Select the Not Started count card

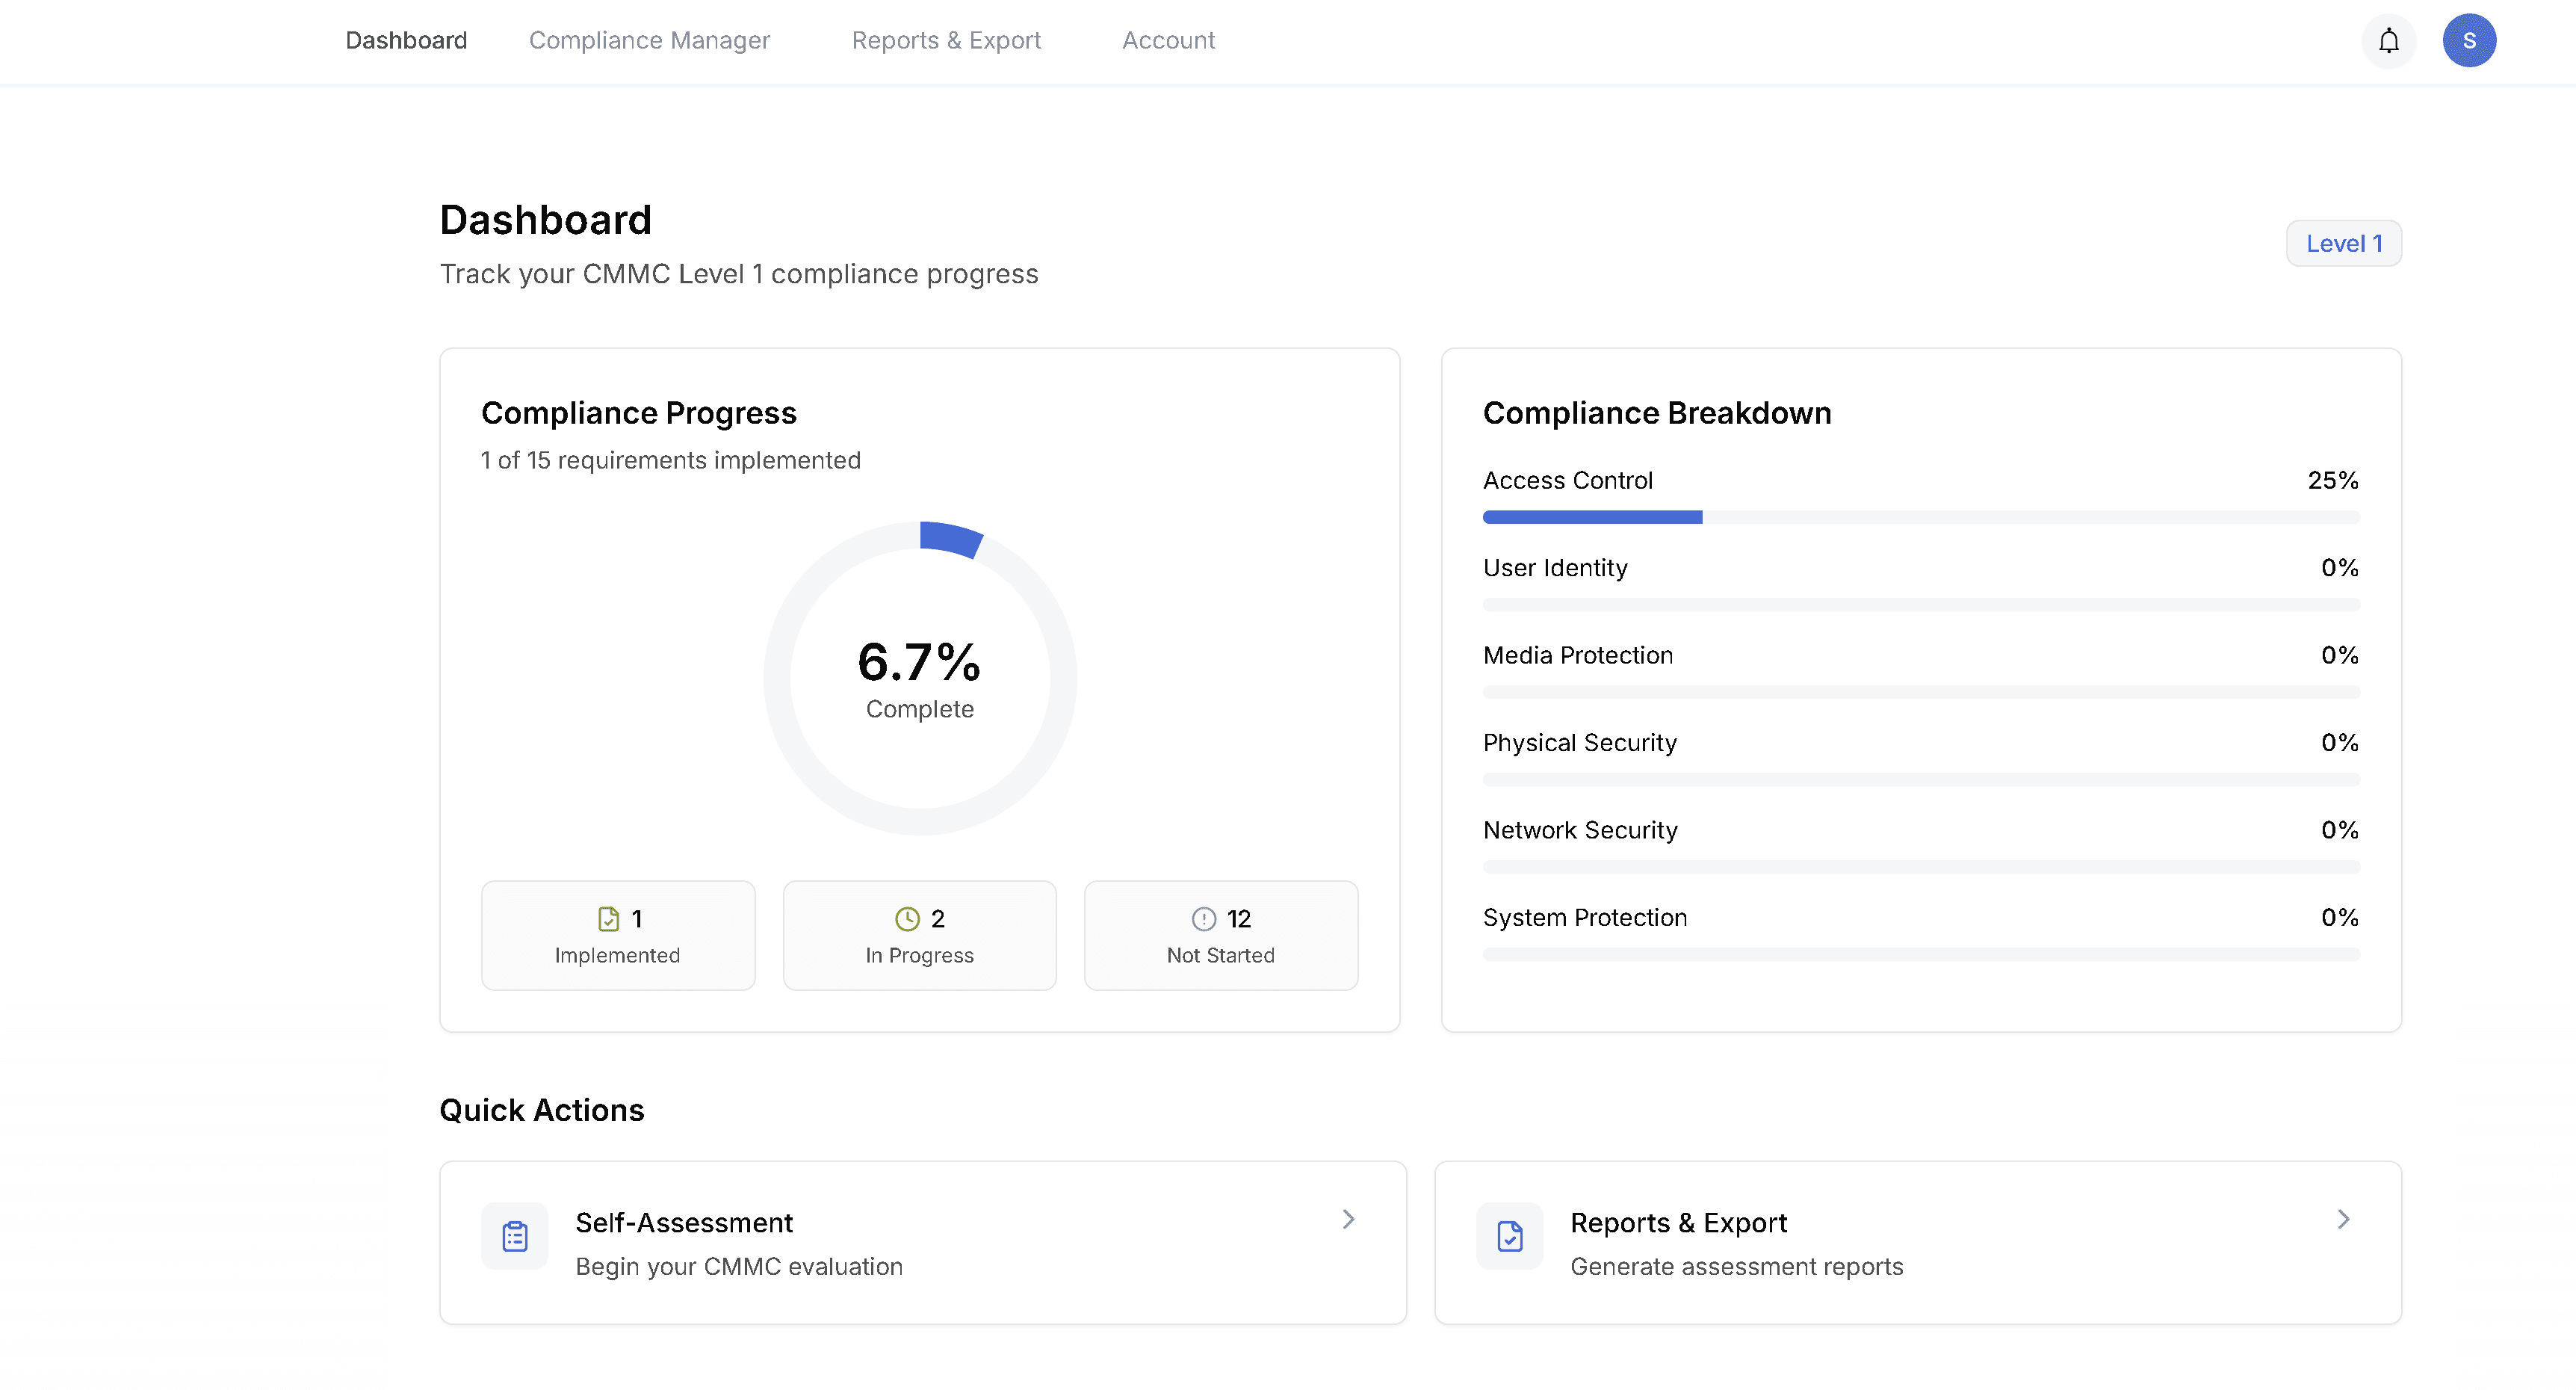[1221, 935]
